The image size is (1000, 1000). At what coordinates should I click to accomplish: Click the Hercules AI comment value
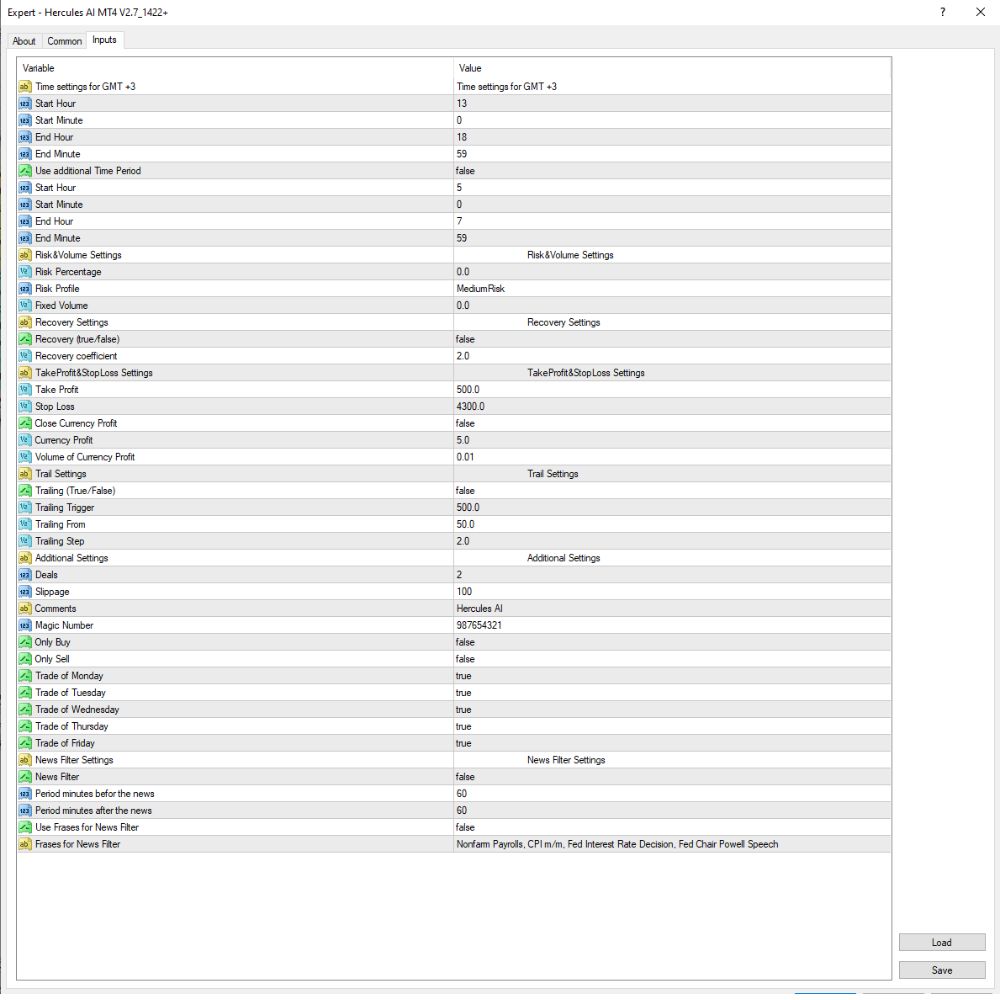click(x=480, y=608)
